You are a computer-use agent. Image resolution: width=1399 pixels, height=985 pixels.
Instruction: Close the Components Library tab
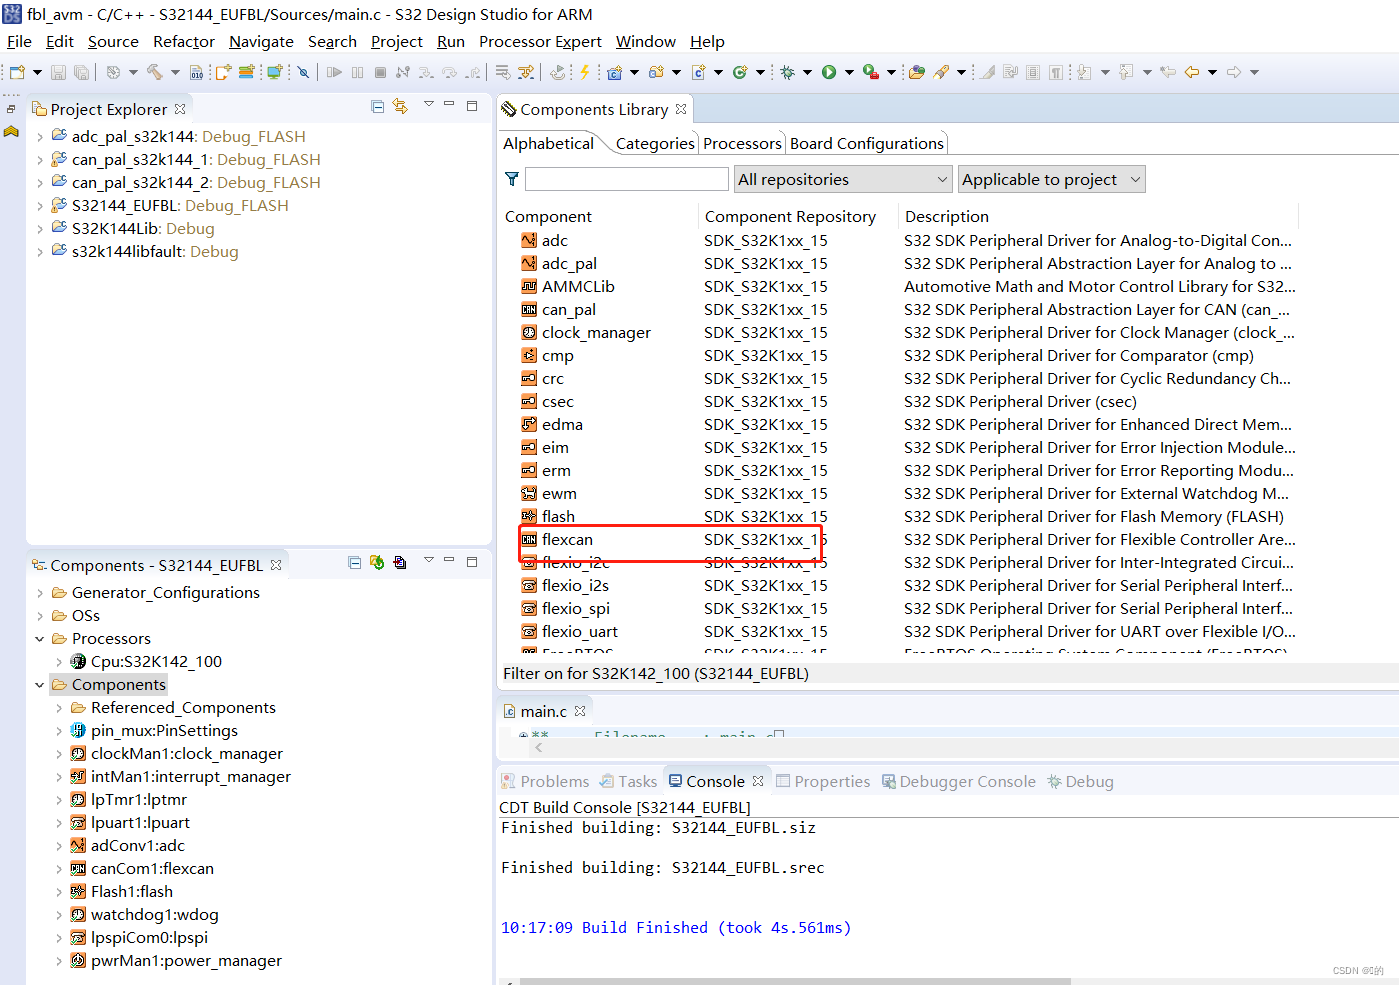(681, 109)
